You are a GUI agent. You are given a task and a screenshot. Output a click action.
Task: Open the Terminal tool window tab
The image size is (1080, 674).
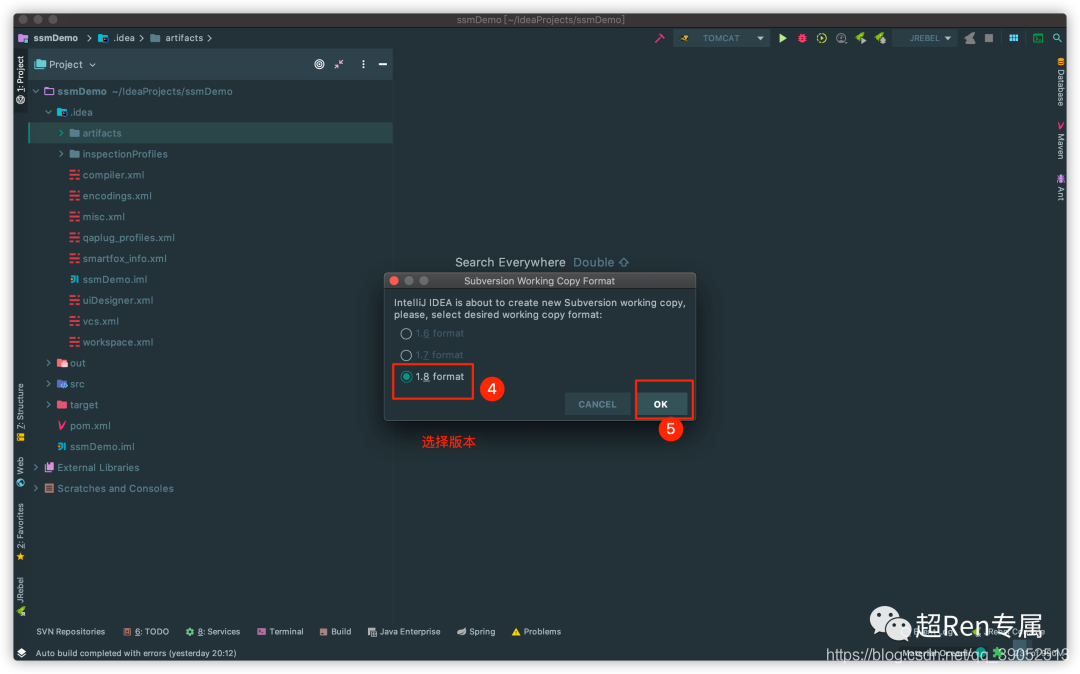280,632
